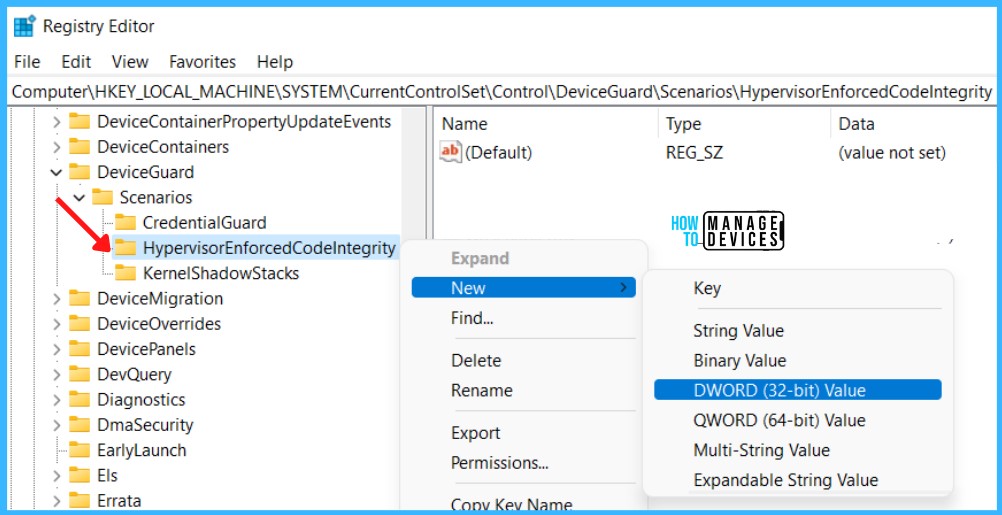The image size is (1002, 515).
Task: Expand the DeviceOverrides key
Action: [57, 324]
